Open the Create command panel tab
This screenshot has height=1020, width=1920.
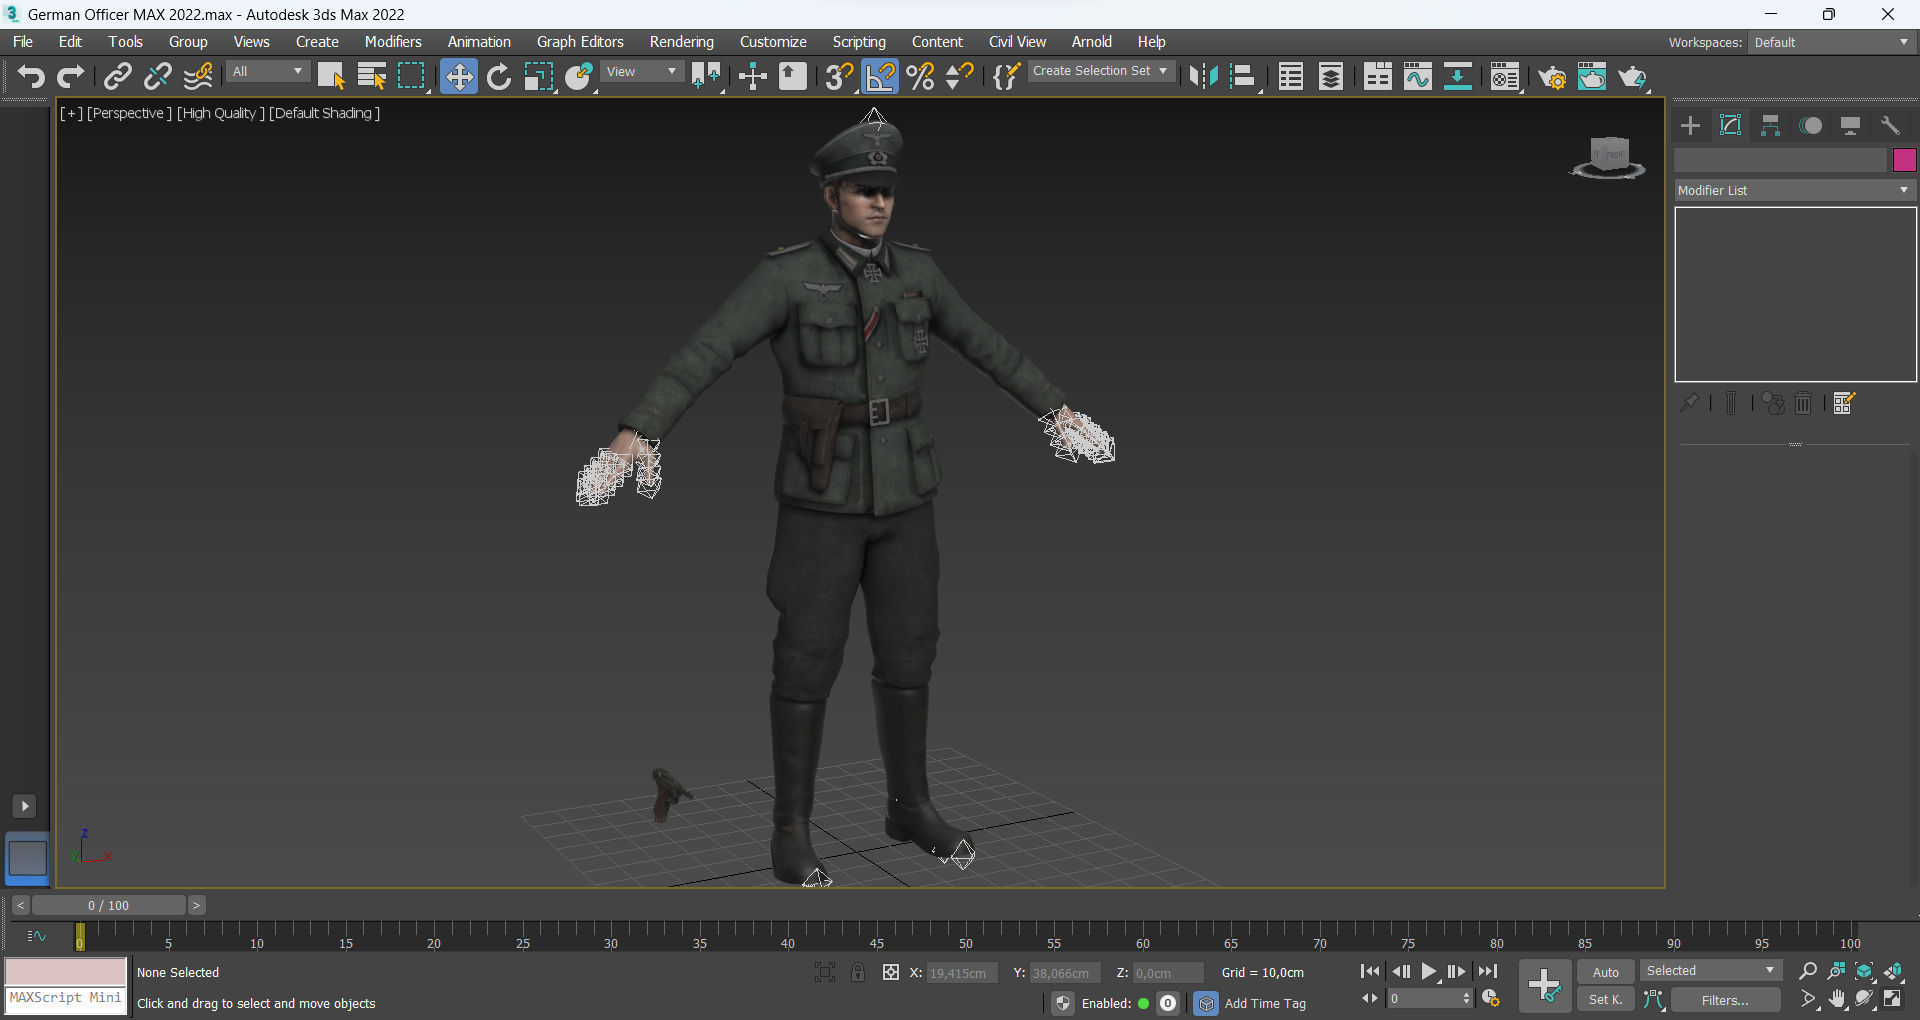[x=1691, y=125]
